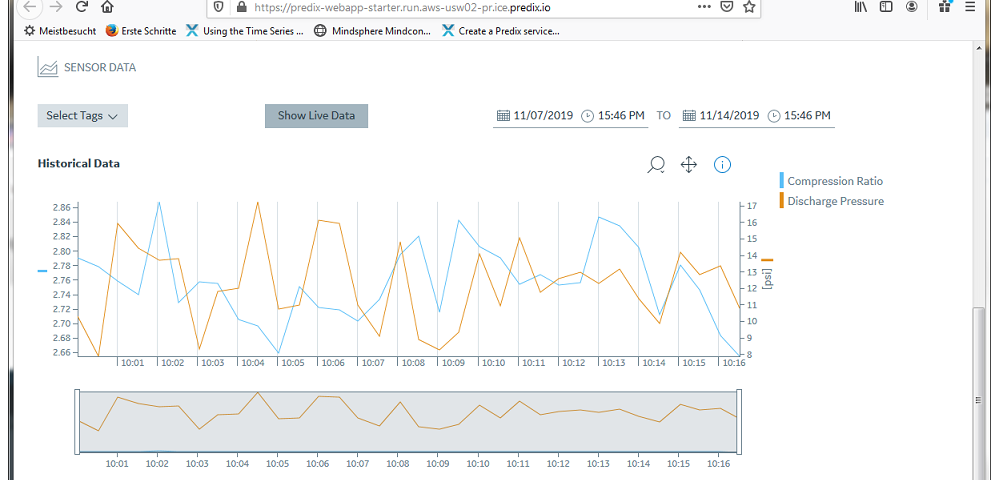Click the gift what's new icon
The height and width of the screenshot is (480, 1001).
click(x=945, y=7)
